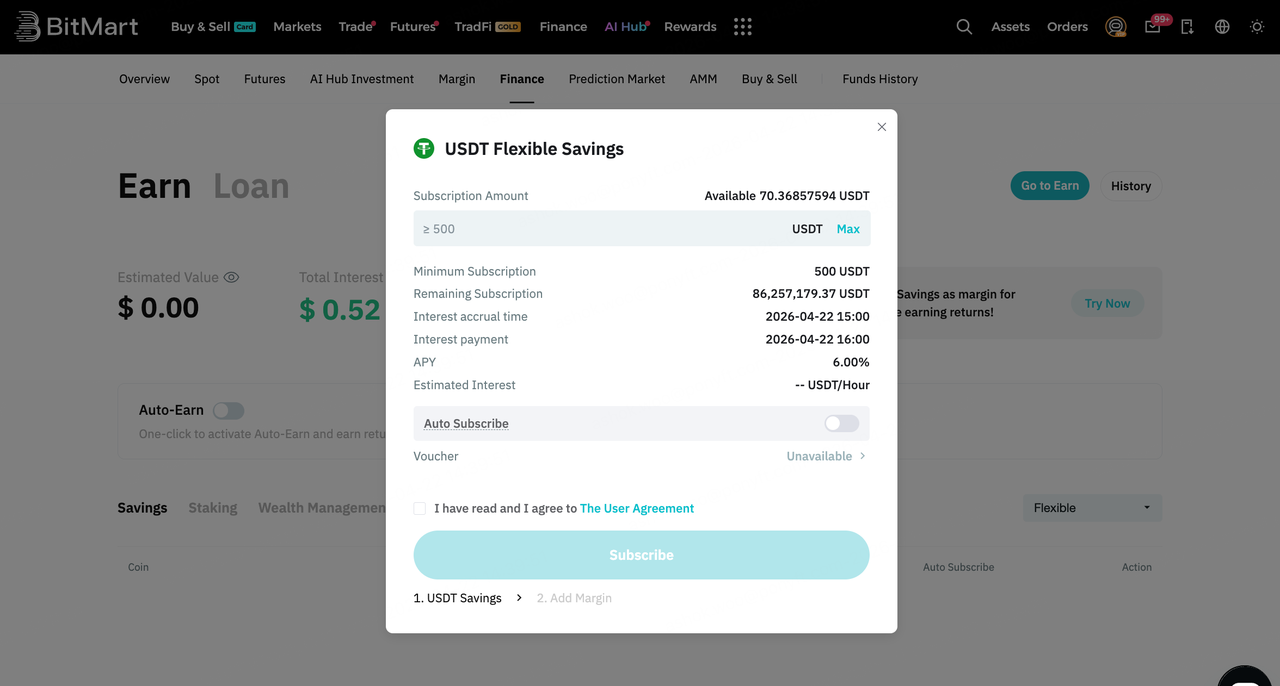
Task: Switch to the Overview tab
Action: 144,79
